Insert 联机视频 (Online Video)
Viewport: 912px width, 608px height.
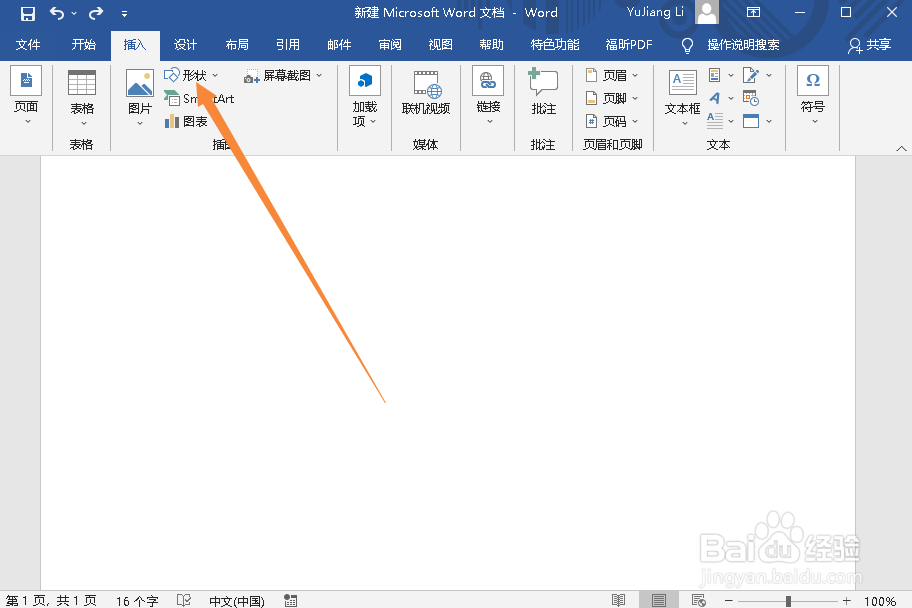426,92
